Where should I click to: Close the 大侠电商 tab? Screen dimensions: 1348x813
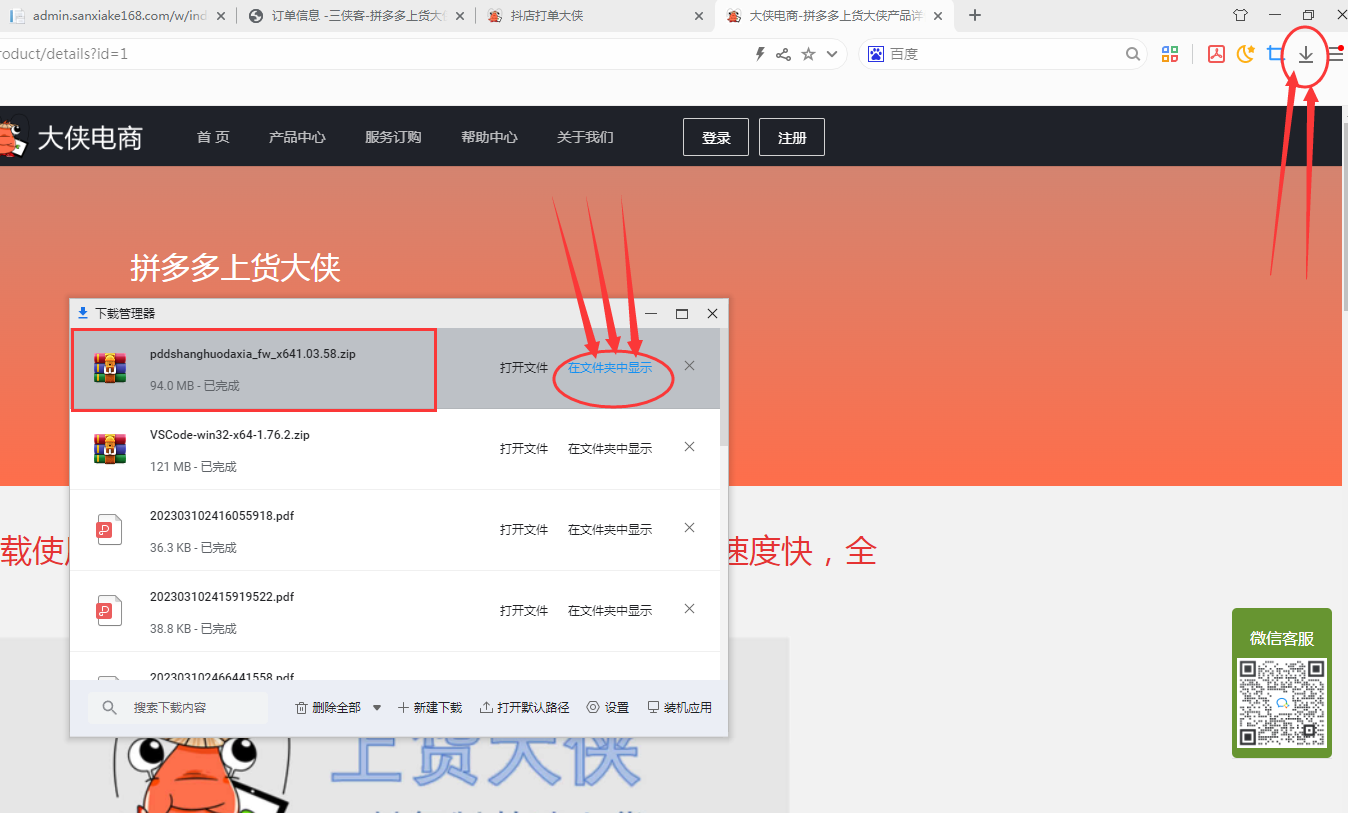click(x=937, y=16)
